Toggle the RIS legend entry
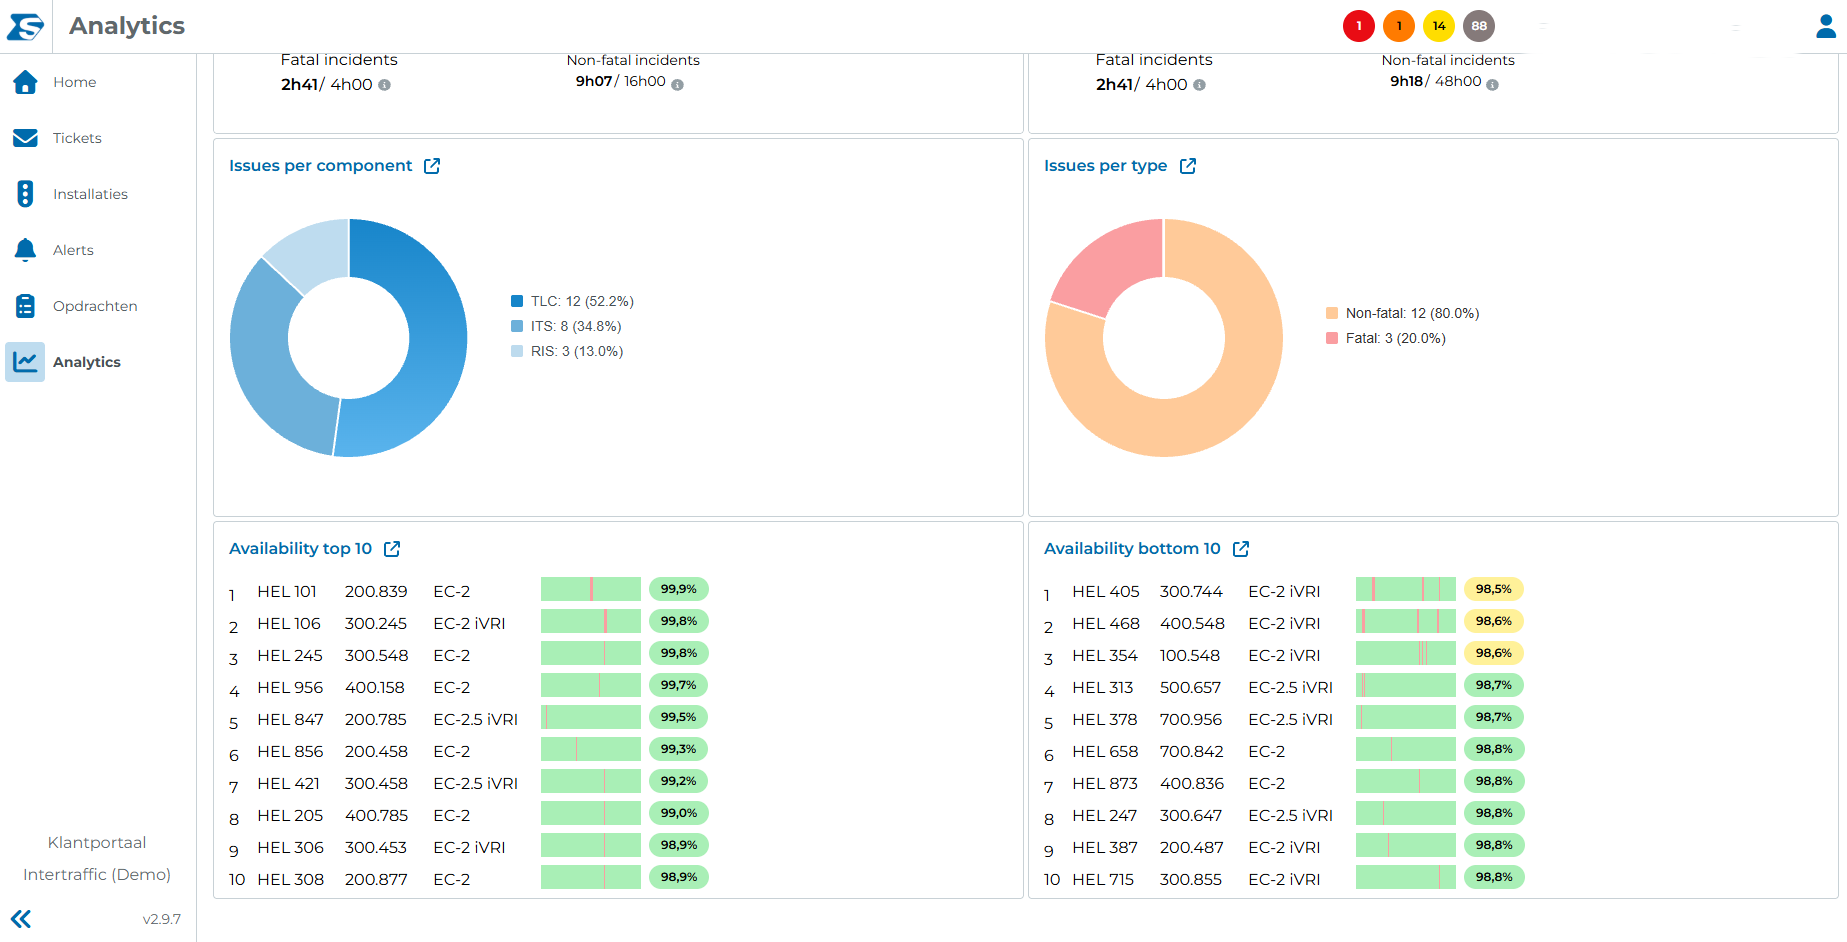This screenshot has height=942, width=1847. (x=567, y=351)
